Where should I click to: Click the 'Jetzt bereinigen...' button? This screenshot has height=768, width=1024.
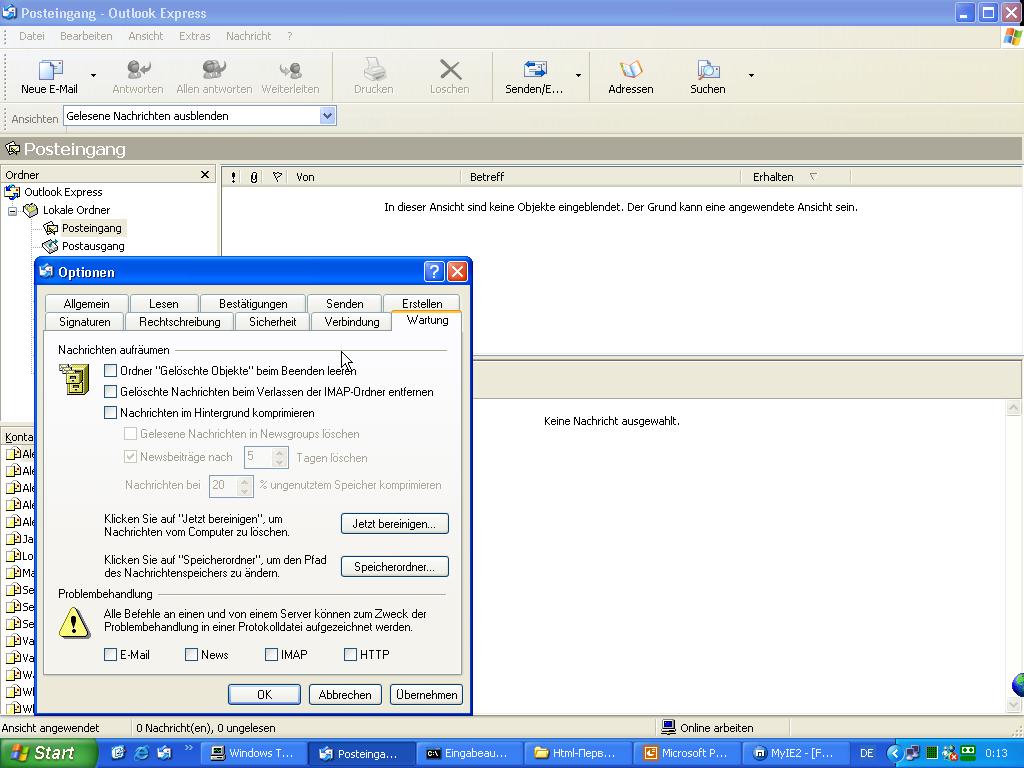click(x=394, y=524)
